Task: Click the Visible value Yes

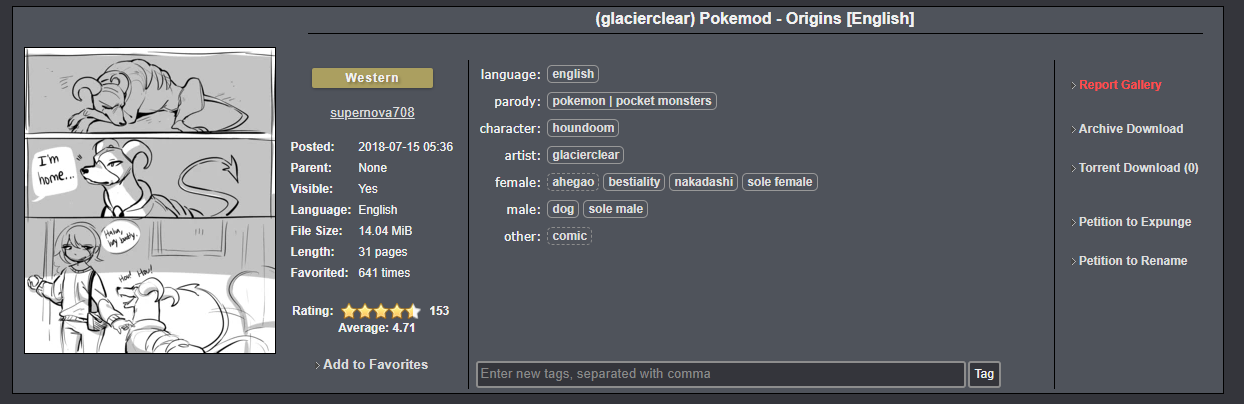Action: point(368,189)
